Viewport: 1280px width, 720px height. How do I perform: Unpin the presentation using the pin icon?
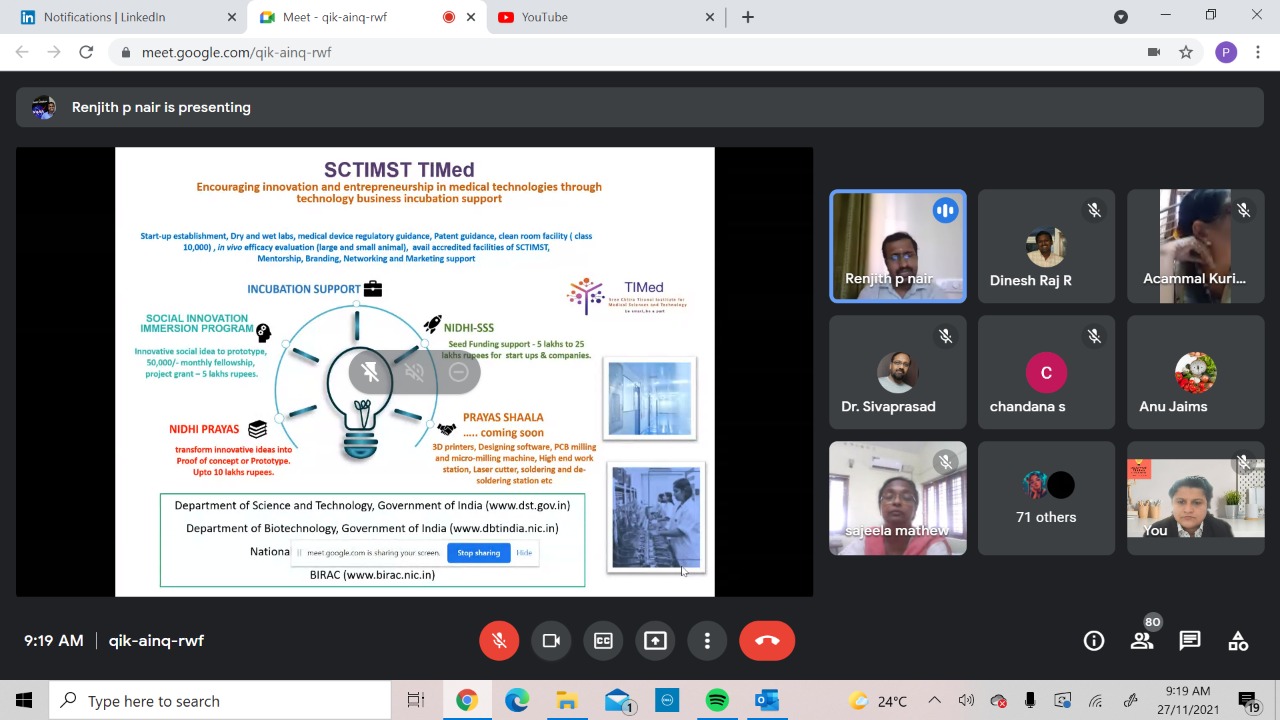tap(370, 372)
